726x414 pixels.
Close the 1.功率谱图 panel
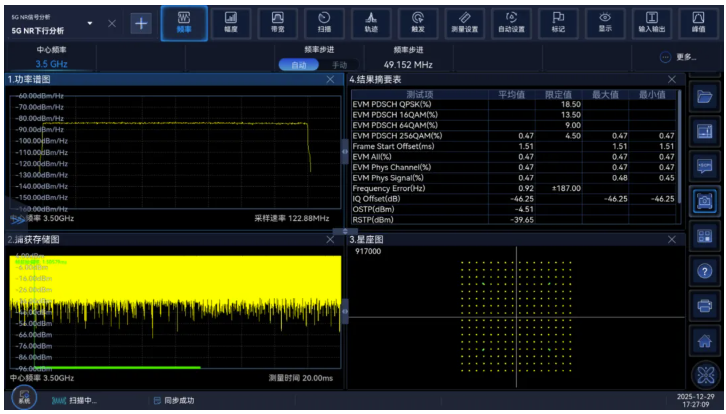point(330,80)
